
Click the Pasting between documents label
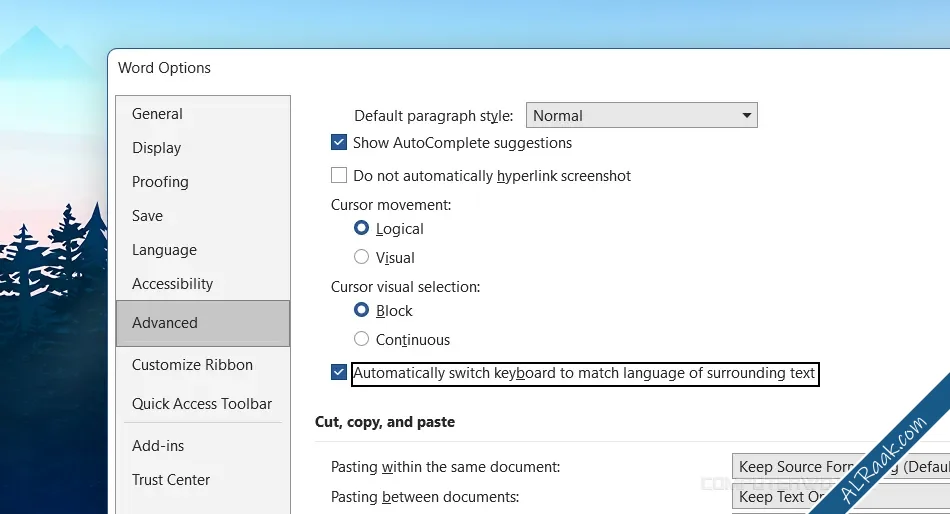point(425,497)
